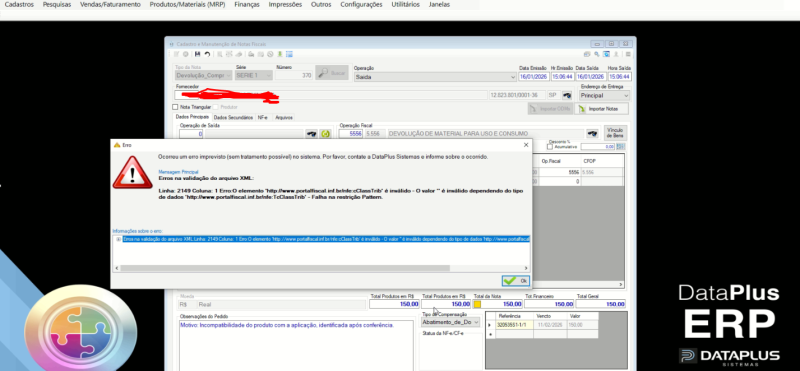Open the Configurações menu
Screen dimensions: 800x371
coord(361,5)
